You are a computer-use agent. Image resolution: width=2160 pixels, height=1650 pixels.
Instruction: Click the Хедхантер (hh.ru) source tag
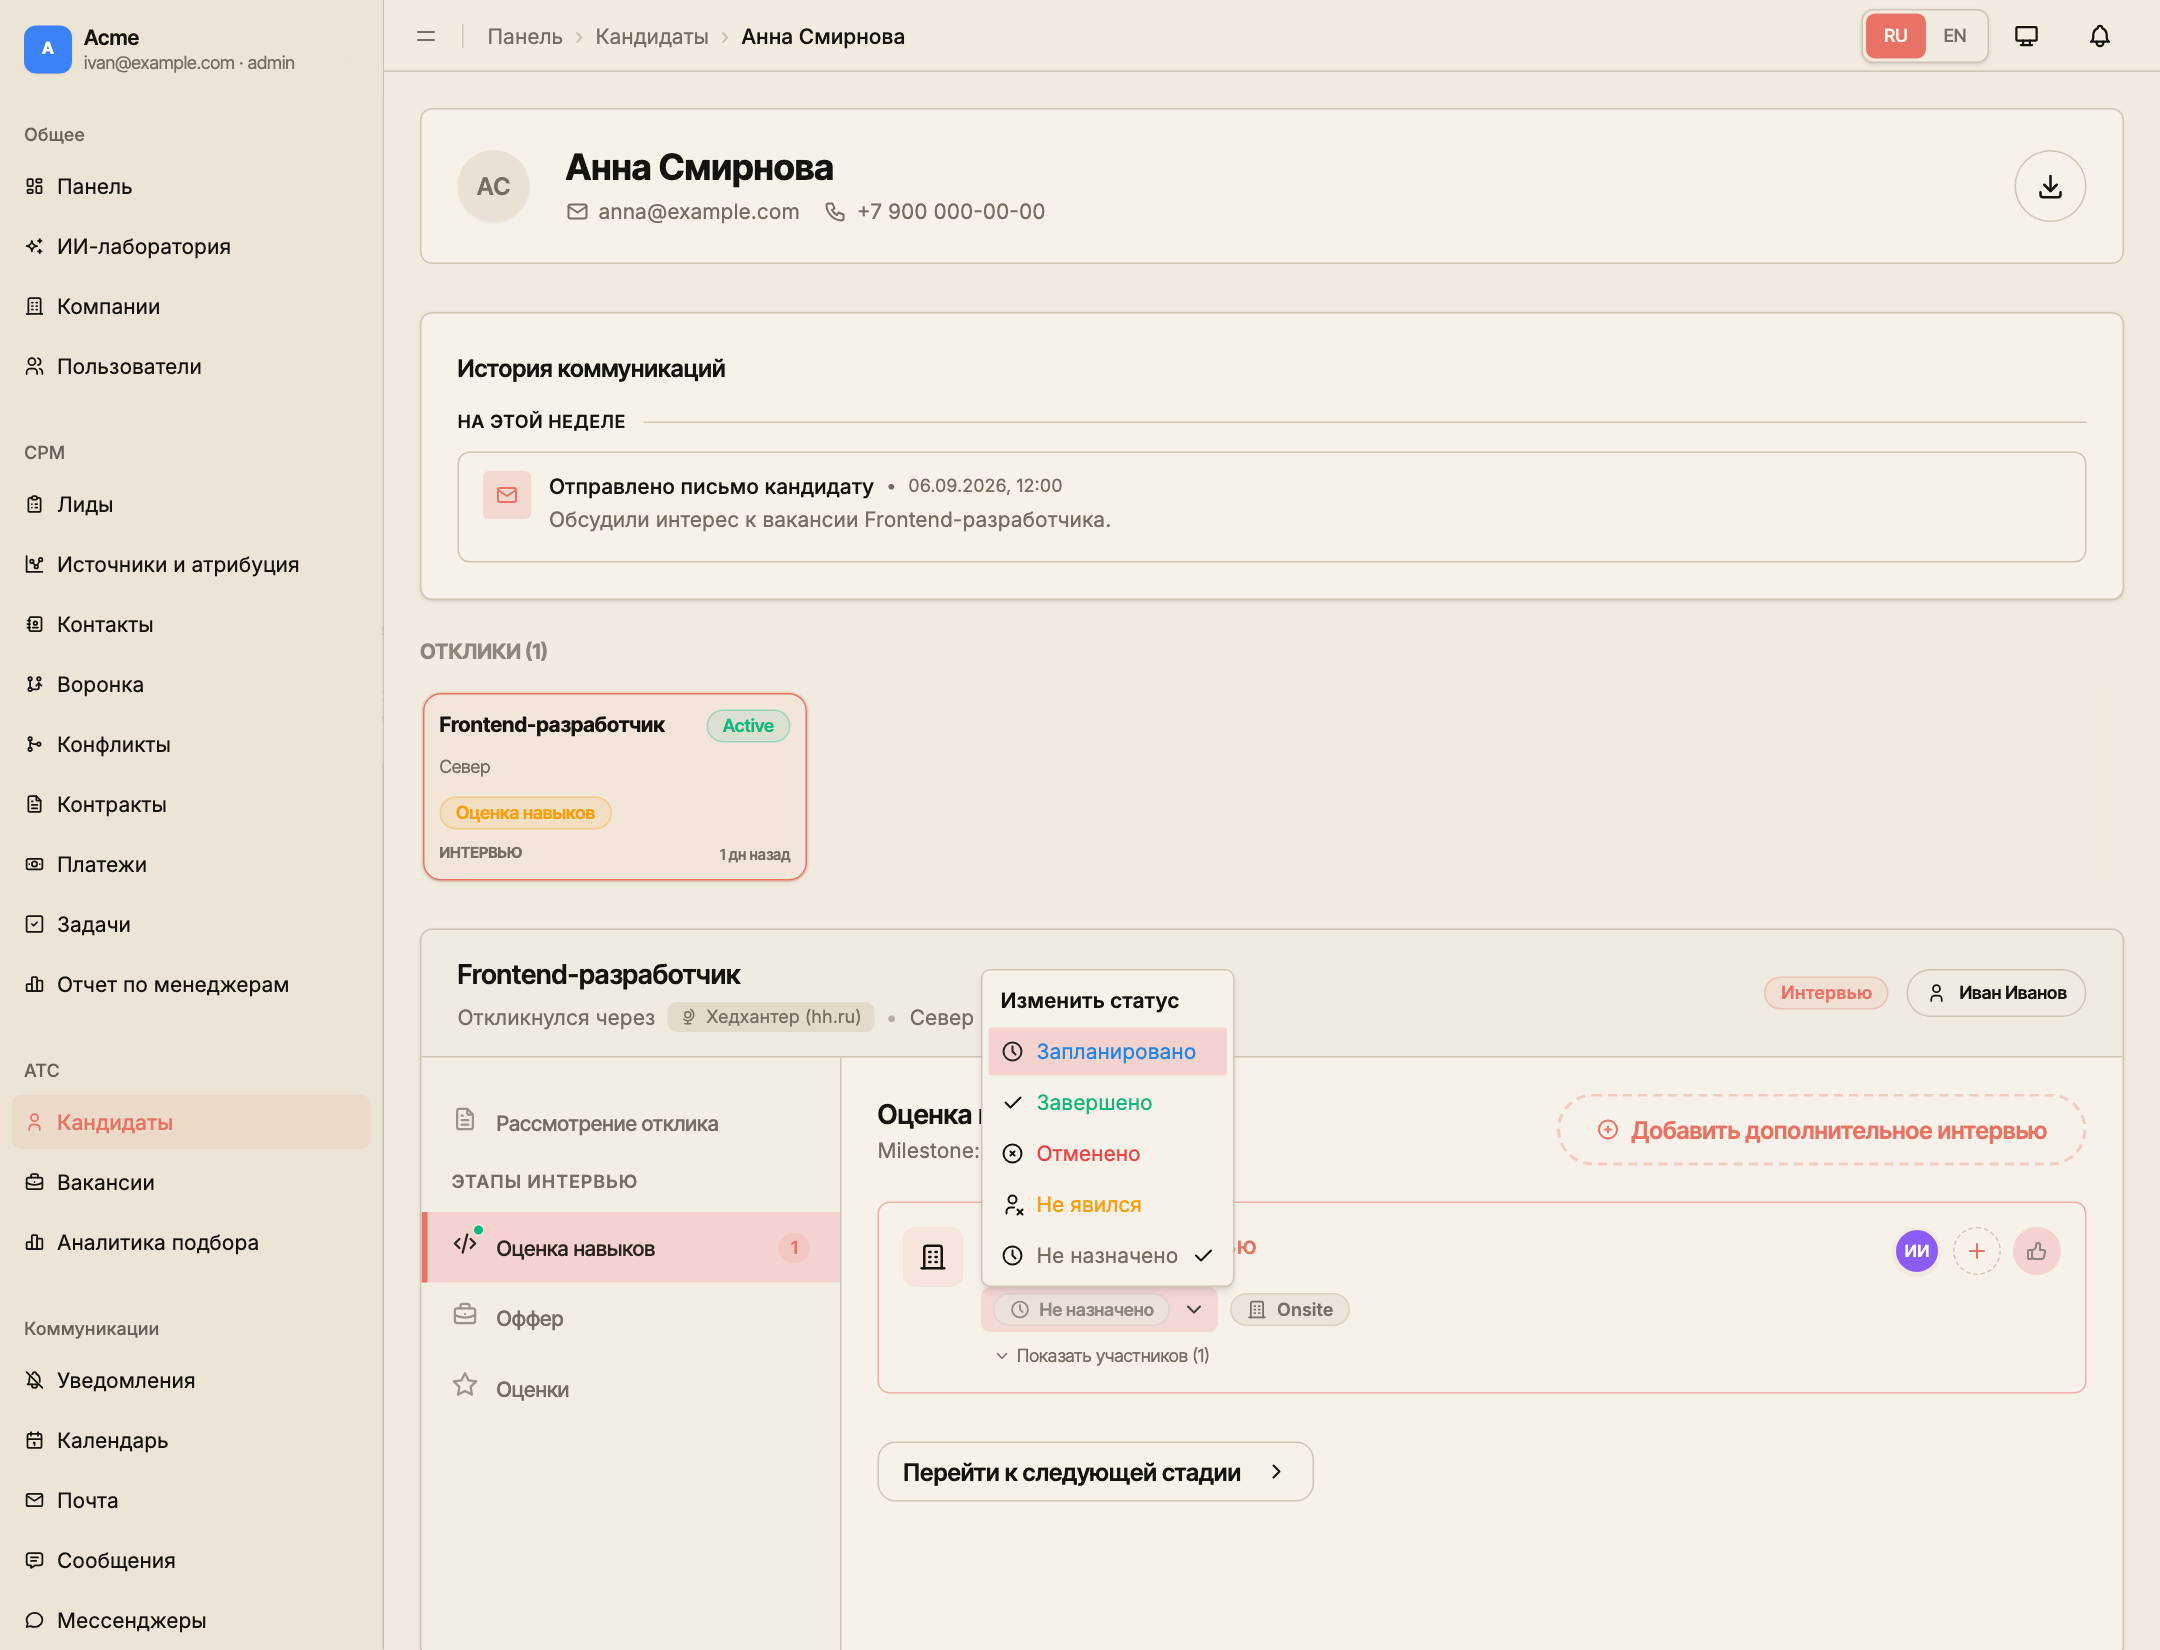[x=771, y=1017]
